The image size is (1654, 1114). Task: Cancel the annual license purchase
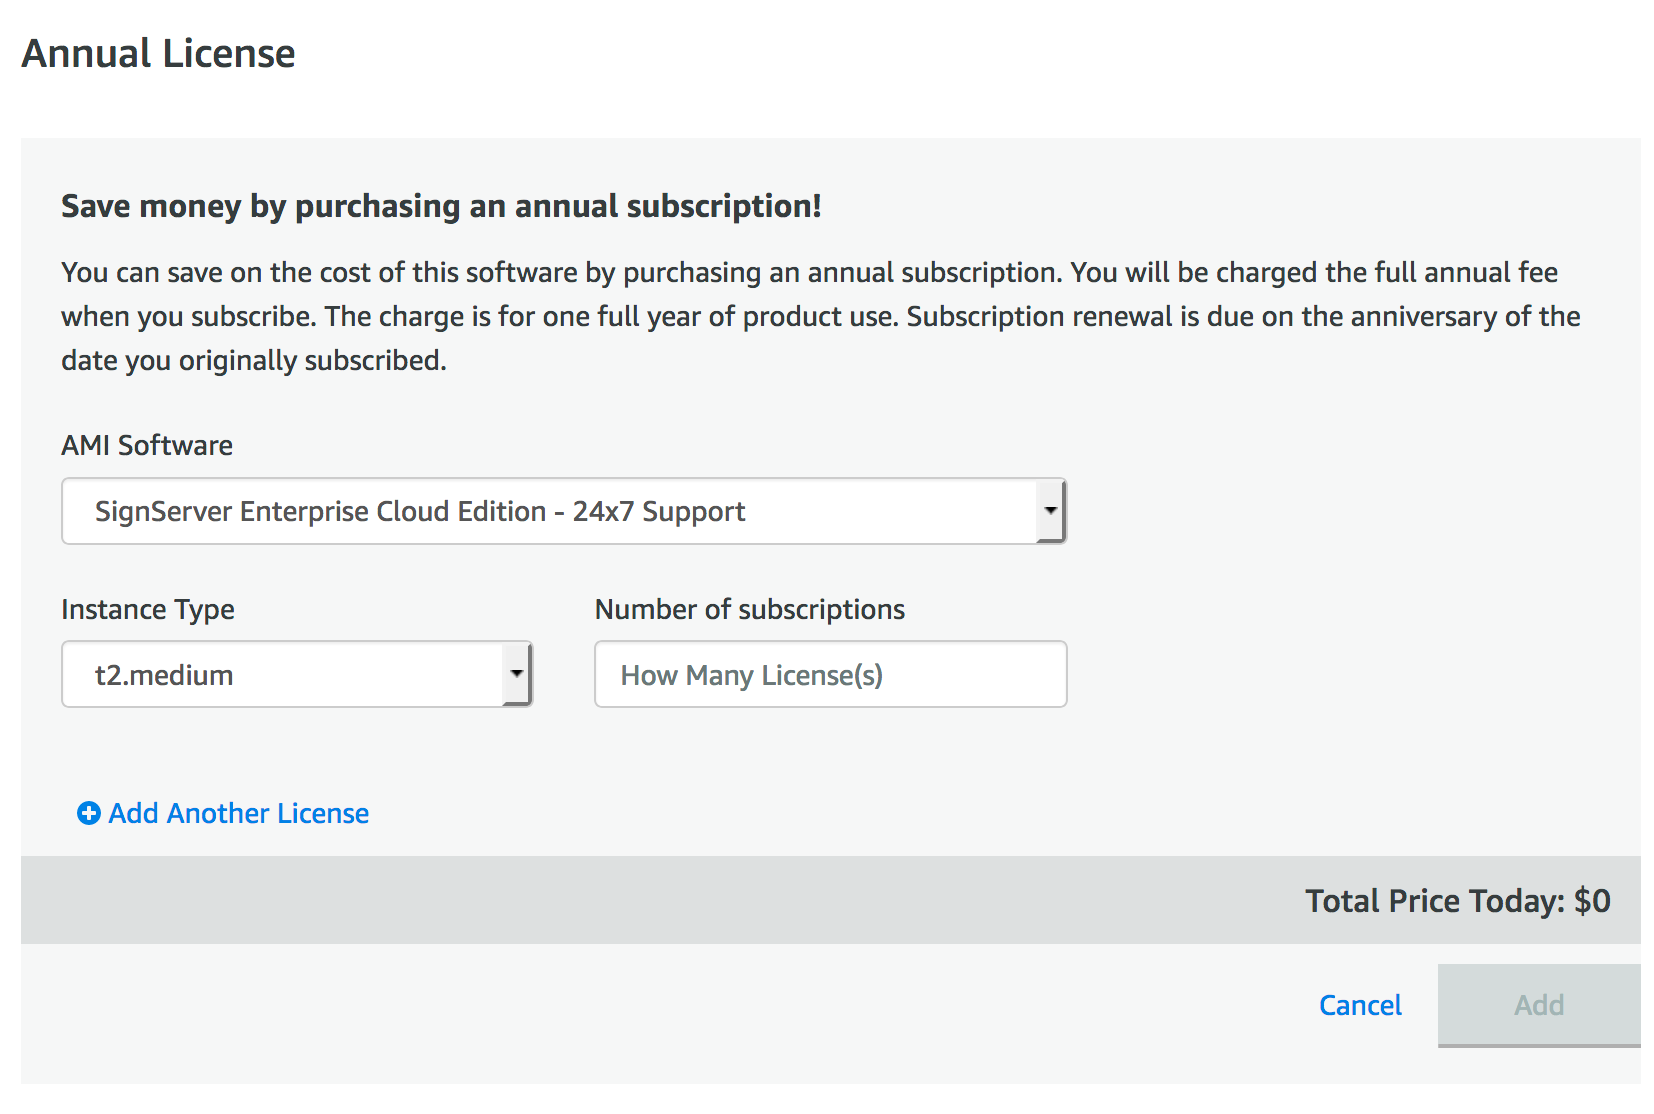(x=1359, y=1005)
